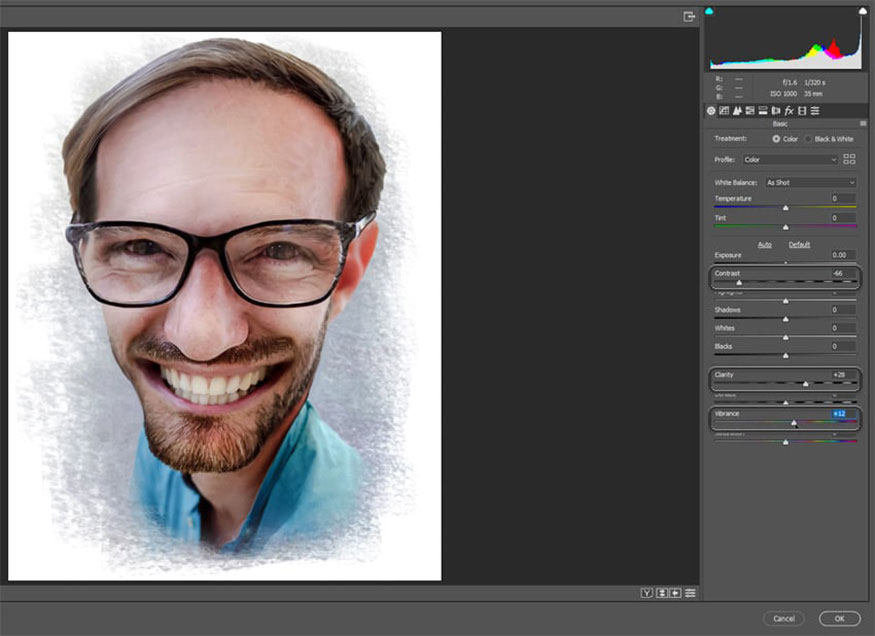Focus the Clarity value field
Image resolution: width=875 pixels, height=636 pixels.
[x=843, y=375]
